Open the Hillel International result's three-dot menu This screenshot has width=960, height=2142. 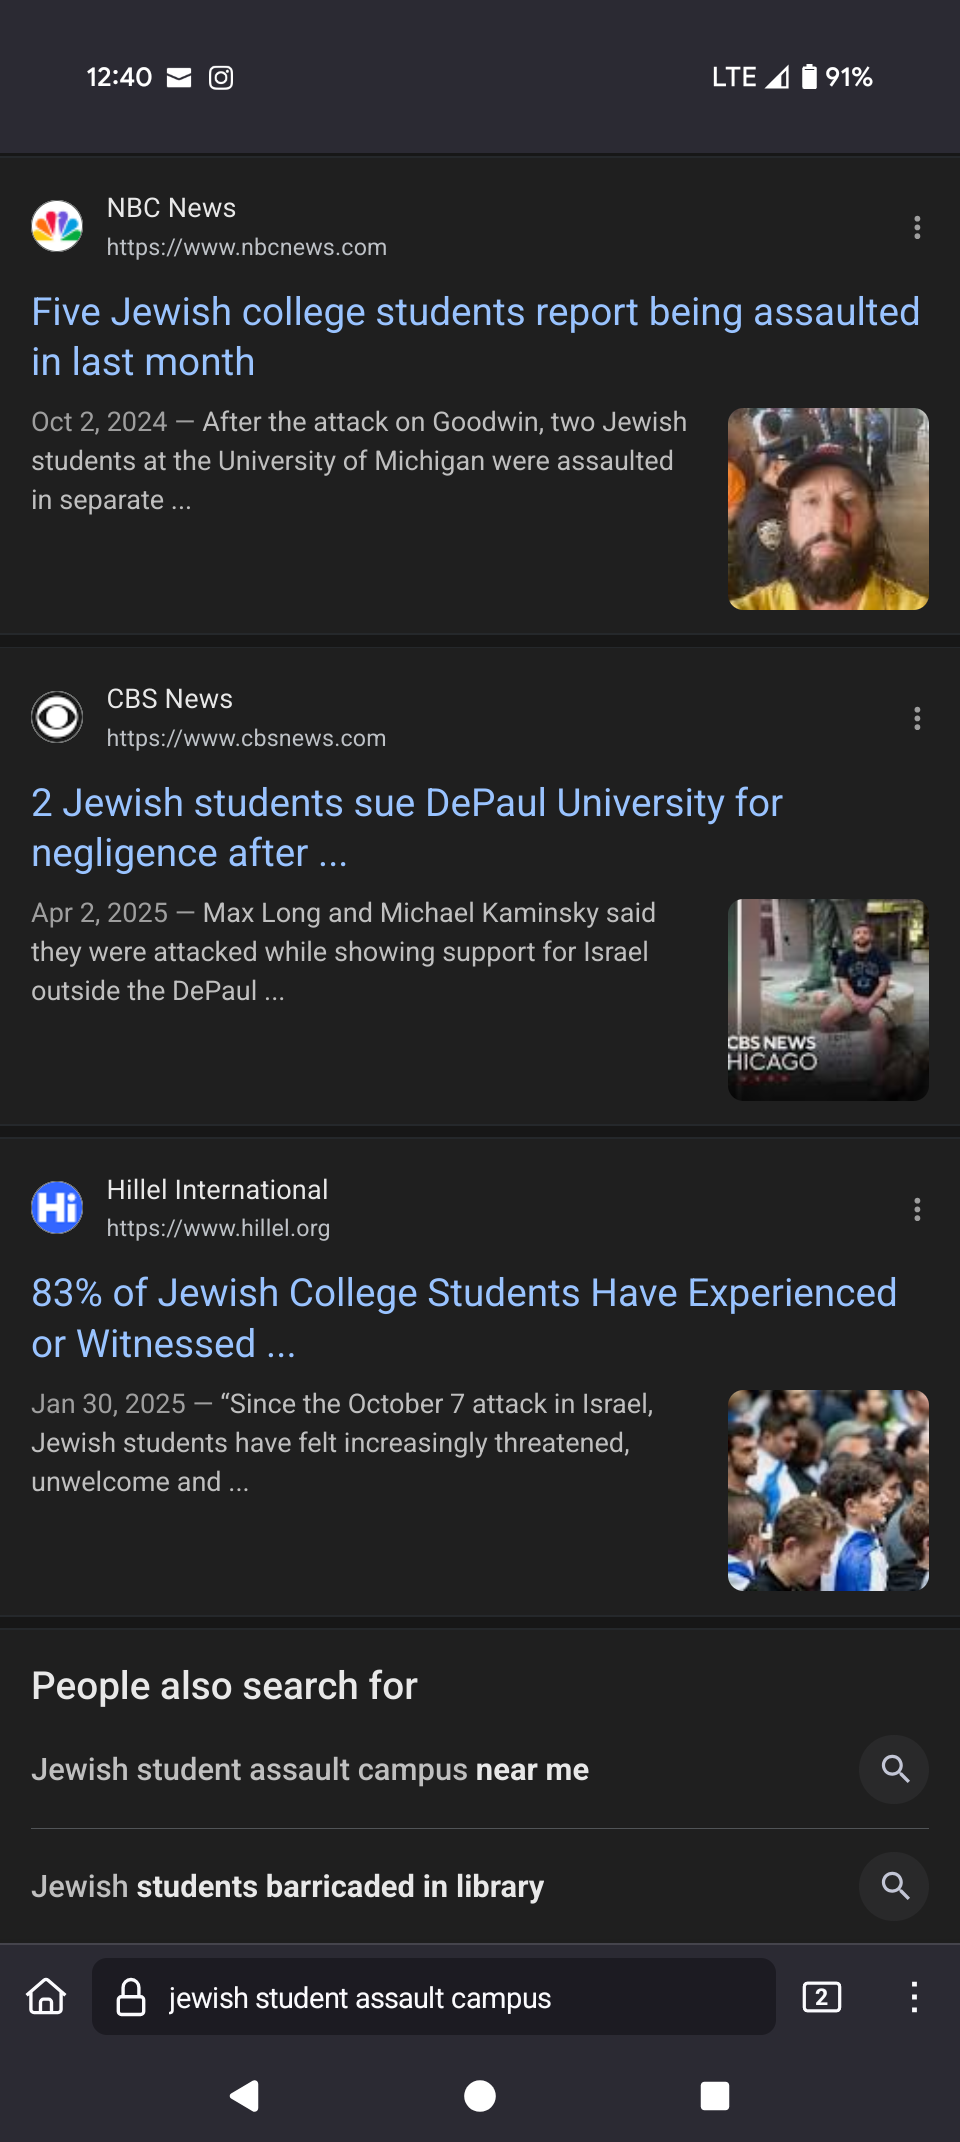click(917, 1210)
